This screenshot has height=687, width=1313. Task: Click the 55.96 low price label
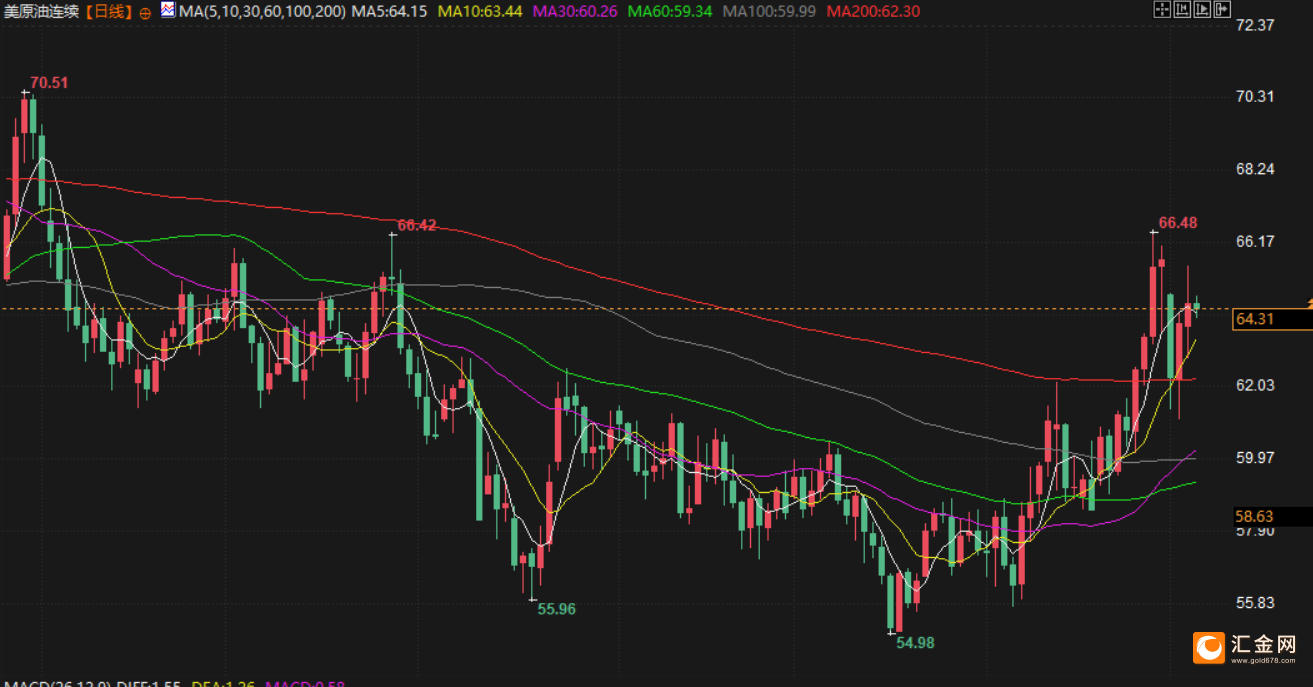coord(556,608)
